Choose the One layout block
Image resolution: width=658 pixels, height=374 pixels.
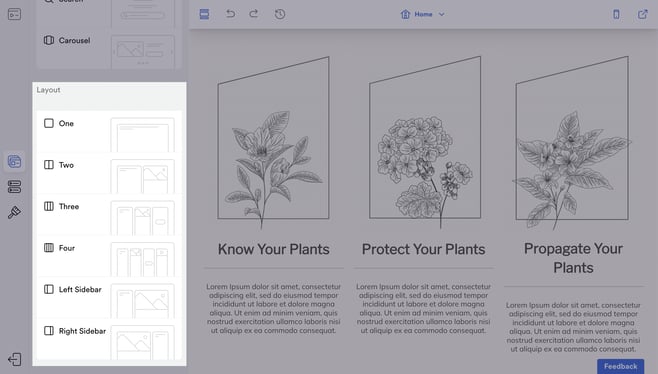coord(110,131)
